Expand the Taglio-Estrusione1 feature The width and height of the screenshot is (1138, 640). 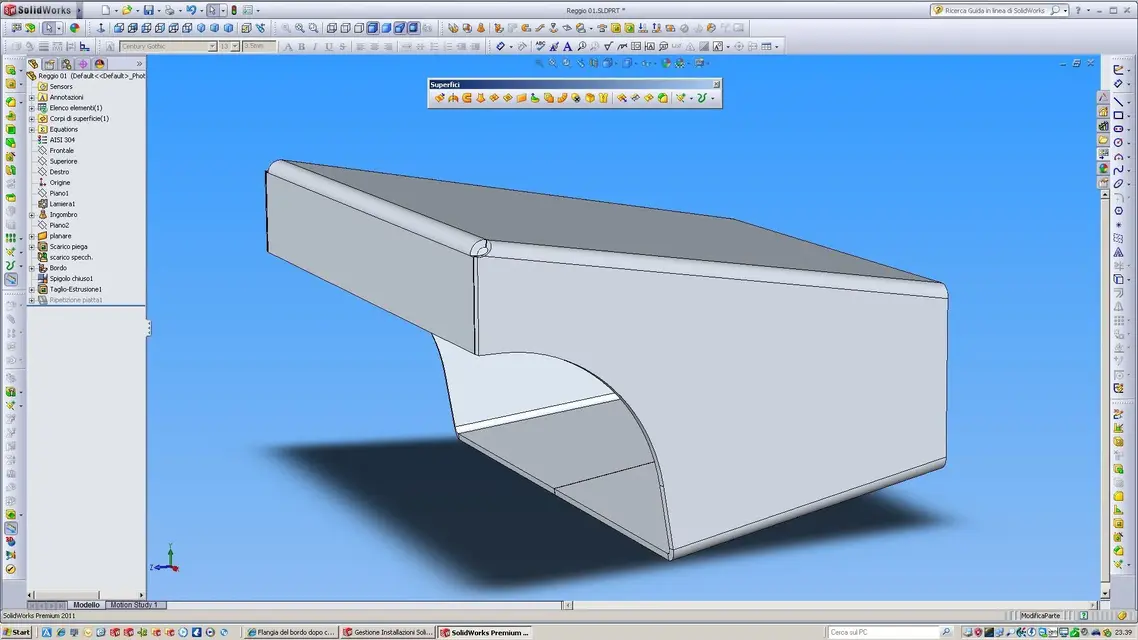coord(32,290)
